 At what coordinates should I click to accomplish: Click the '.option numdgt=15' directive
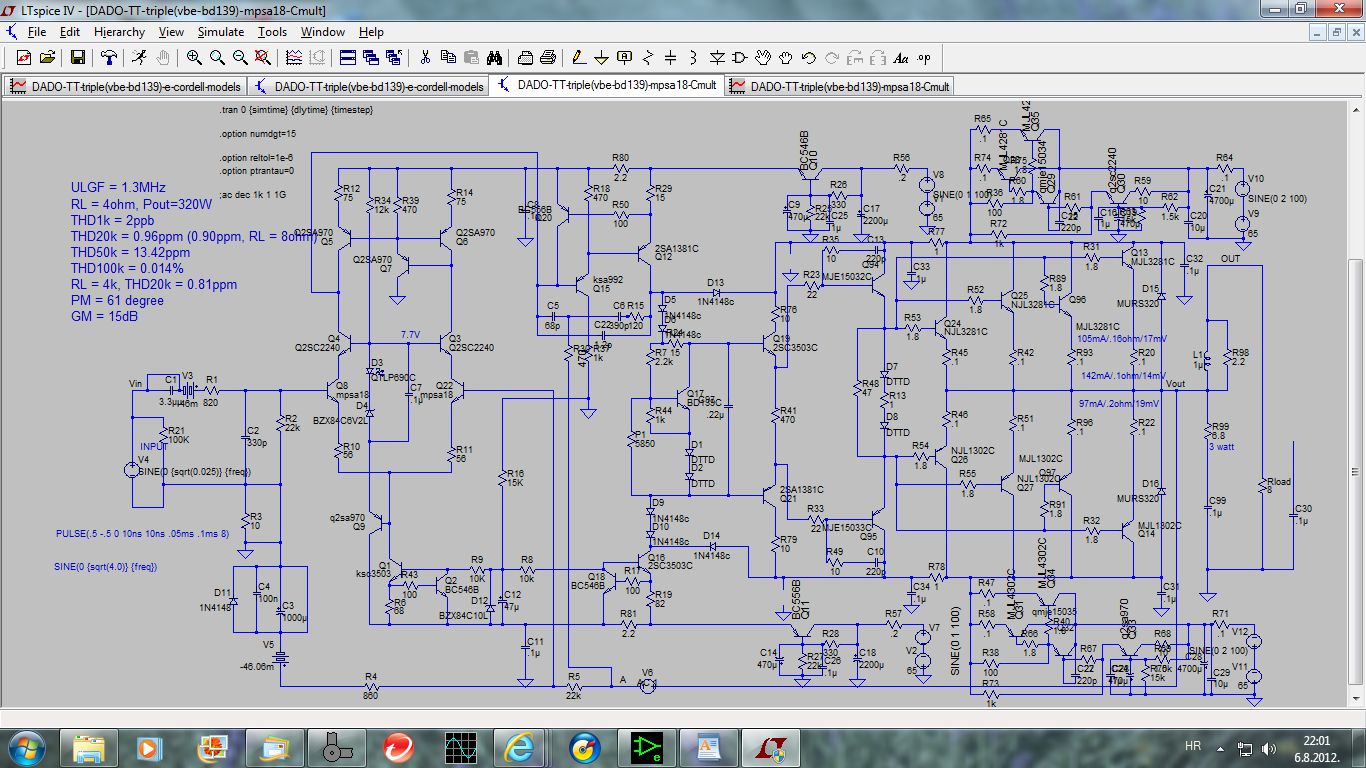tap(257, 133)
